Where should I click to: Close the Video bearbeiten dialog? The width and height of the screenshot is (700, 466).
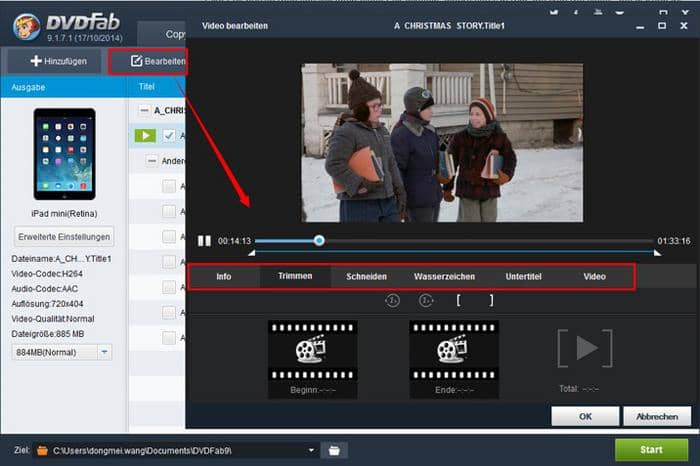[x=684, y=26]
